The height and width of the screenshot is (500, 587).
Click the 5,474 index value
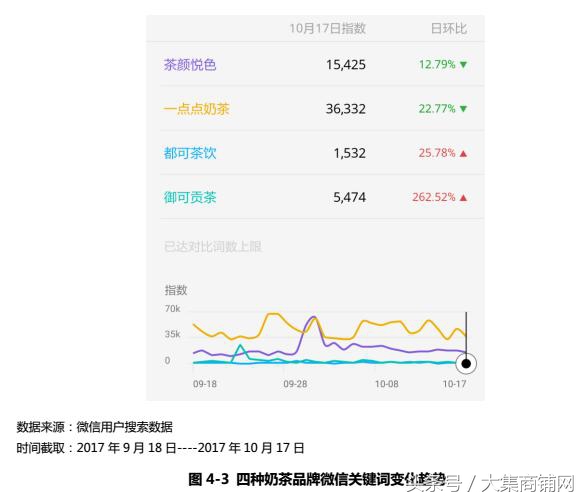tap(349, 197)
